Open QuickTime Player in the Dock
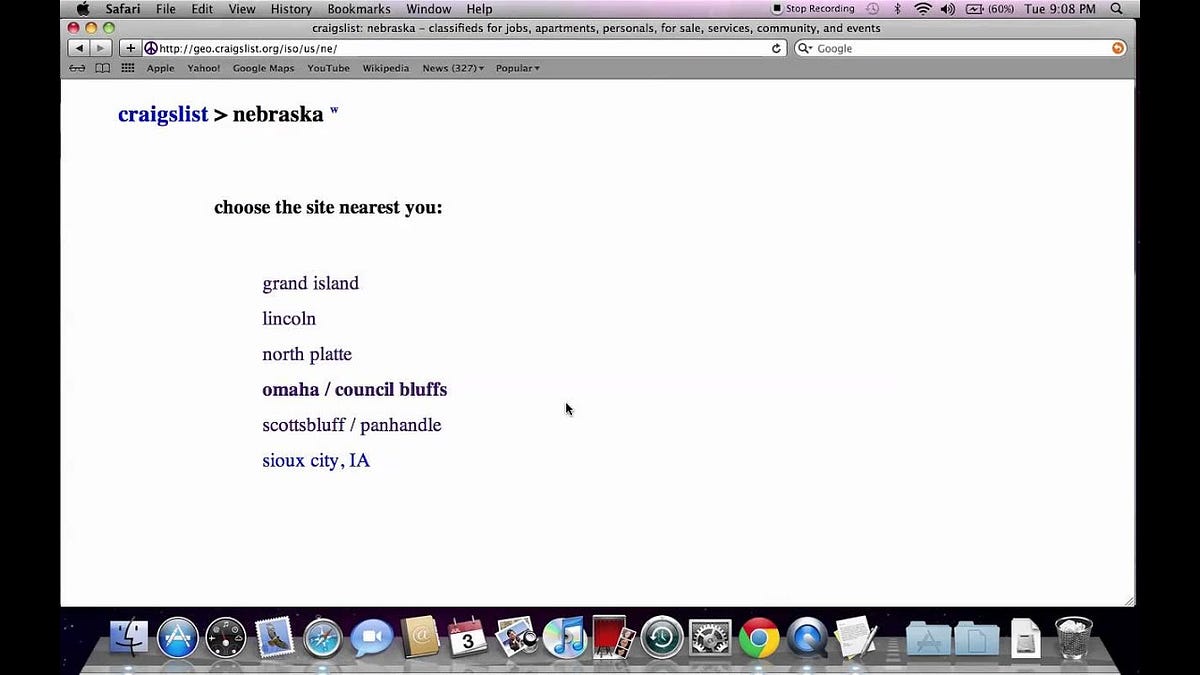Image resolution: width=1200 pixels, height=675 pixels. pos(807,637)
